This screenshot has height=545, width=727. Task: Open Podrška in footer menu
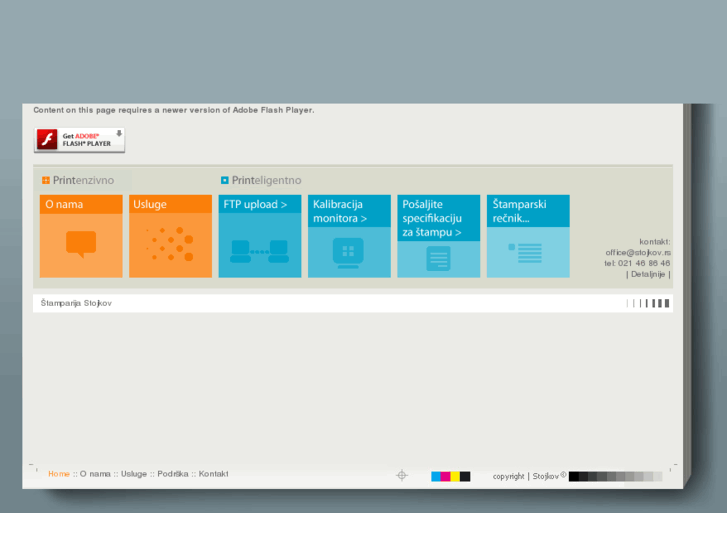173,474
